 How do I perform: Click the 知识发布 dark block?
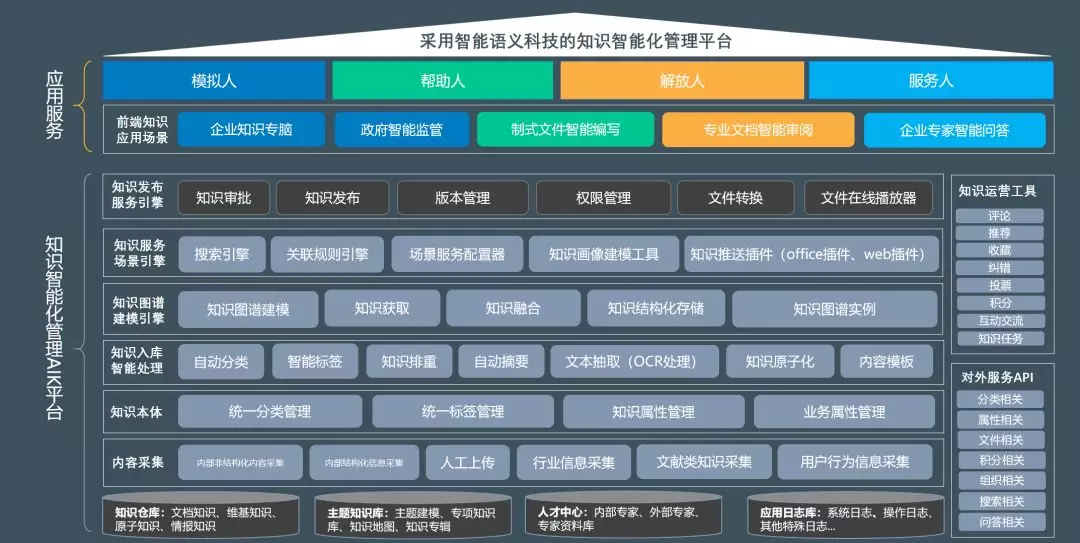pyautogui.click(x=332, y=198)
